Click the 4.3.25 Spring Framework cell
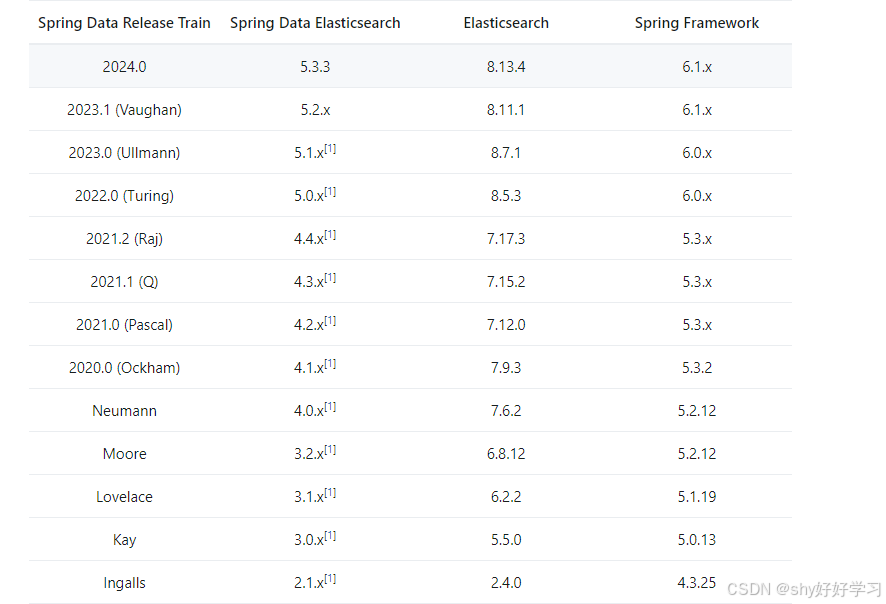 697,583
